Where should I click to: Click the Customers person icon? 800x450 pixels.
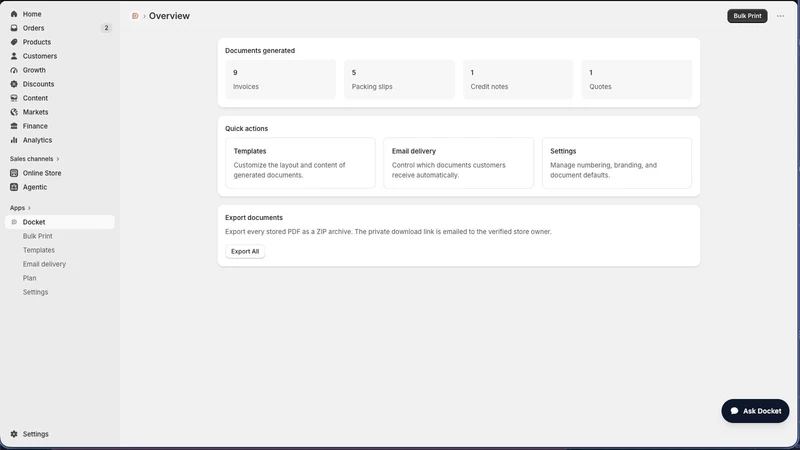[14, 56]
